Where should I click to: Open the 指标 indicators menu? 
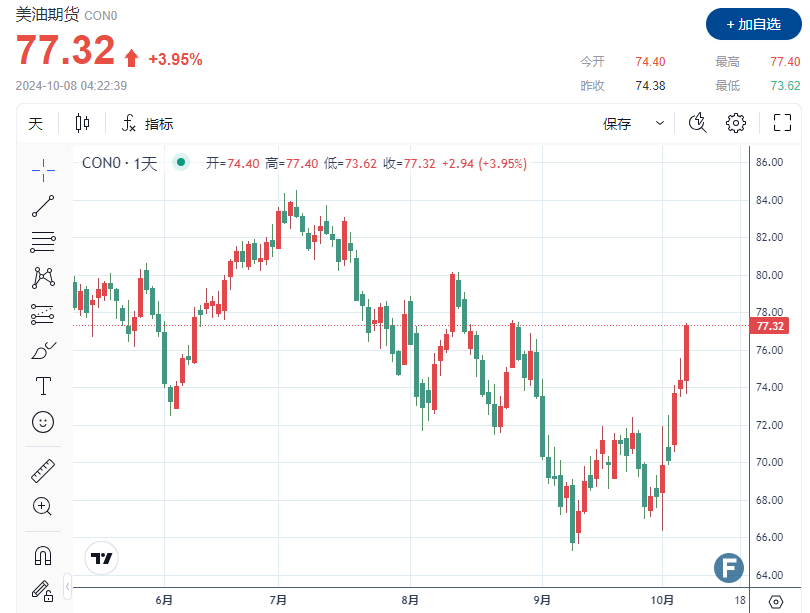click(147, 123)
